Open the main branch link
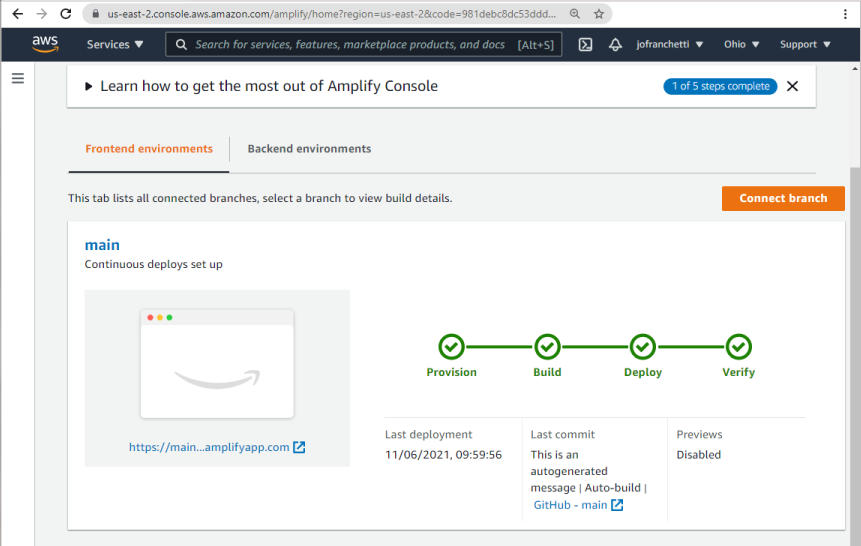Image resolution: width=861 pixels, height=546 pixels. pos(102,245)
